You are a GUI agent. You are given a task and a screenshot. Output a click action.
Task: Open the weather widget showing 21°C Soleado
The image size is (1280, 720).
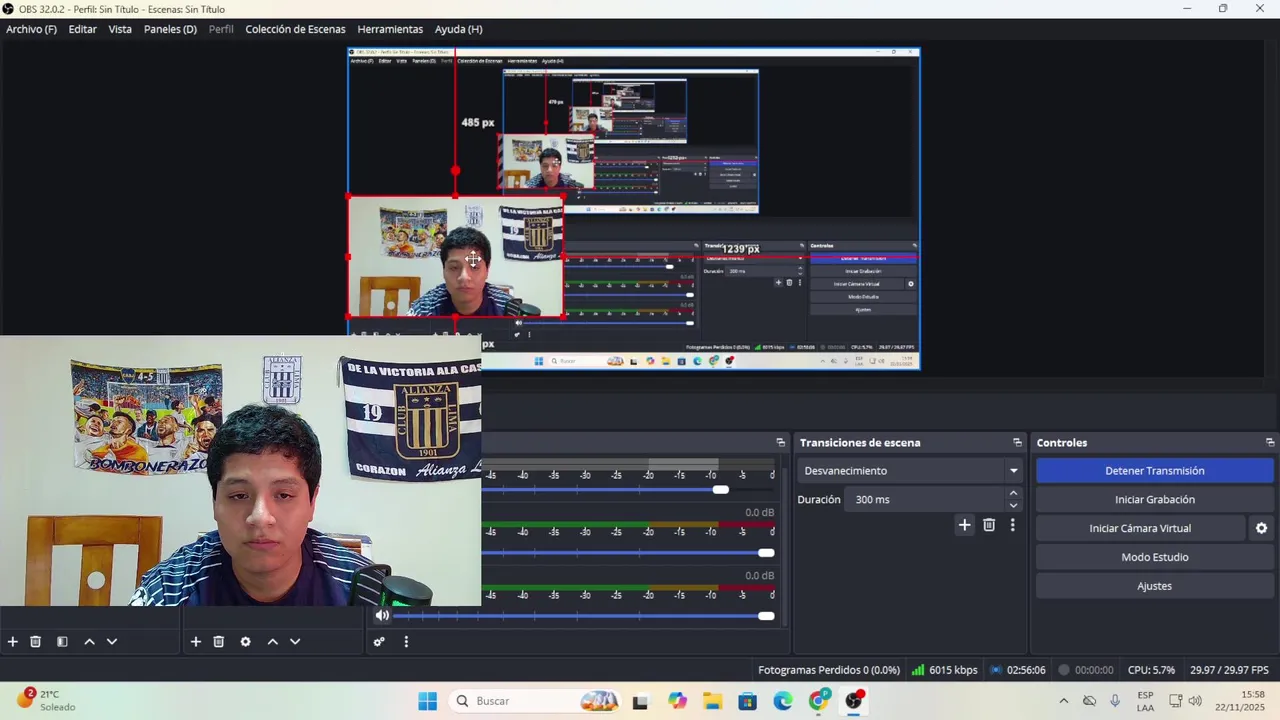coord(45,700)
